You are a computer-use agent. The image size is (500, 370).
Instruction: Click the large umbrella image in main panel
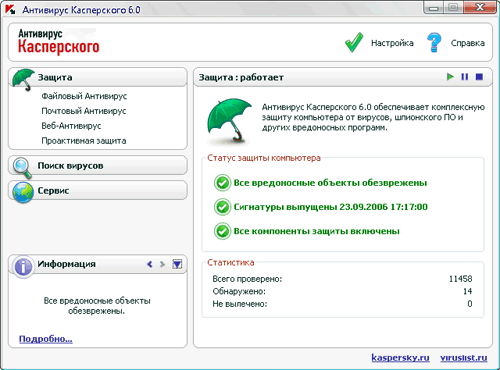coord(230,122)
